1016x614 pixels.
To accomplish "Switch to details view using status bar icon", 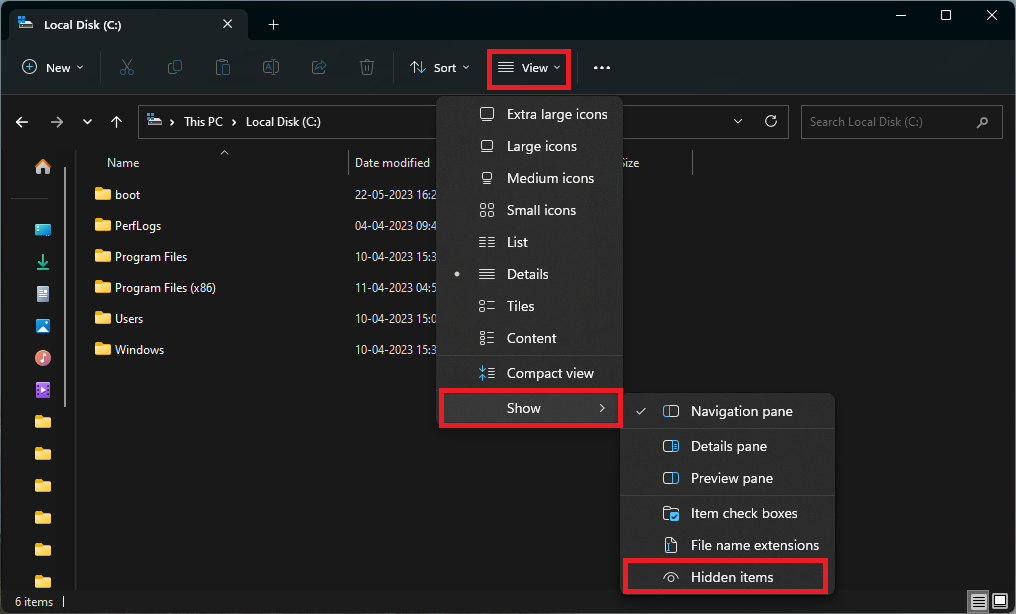I will point(978,601).
